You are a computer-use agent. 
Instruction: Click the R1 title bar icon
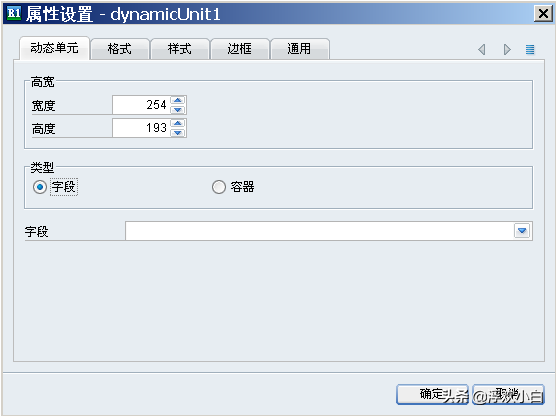(x=14, y=13)
